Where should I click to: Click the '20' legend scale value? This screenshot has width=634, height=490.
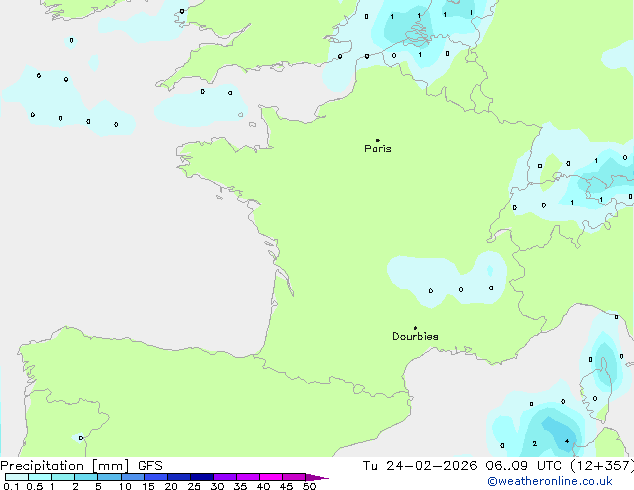[171, 486]
